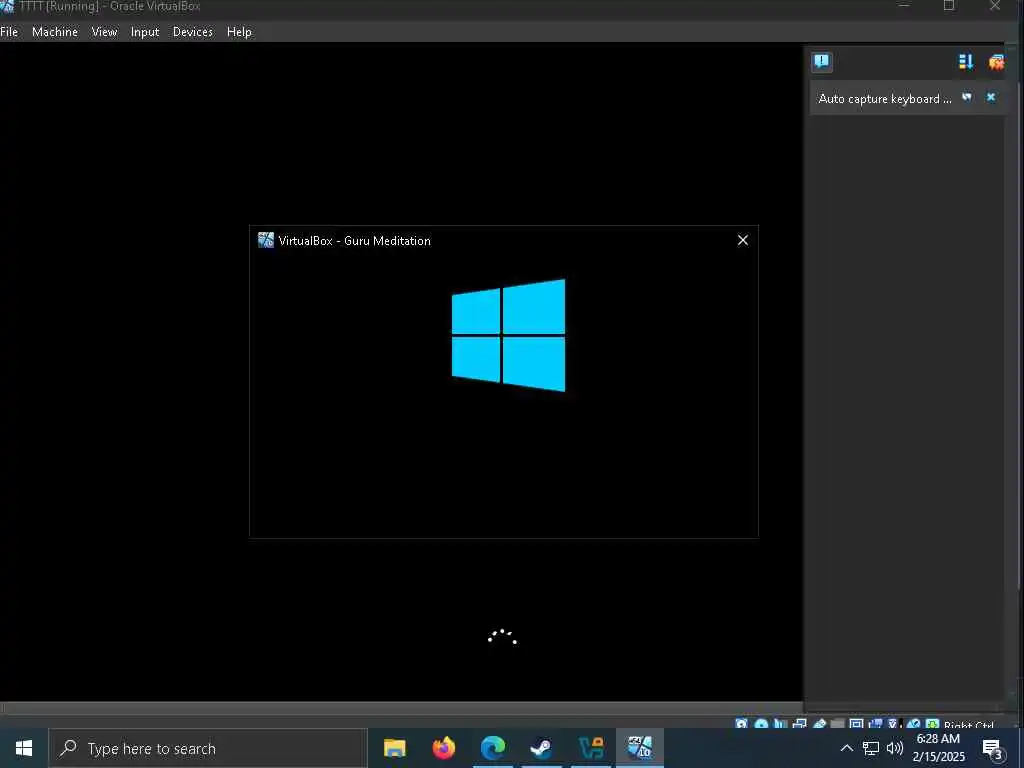The height and width of the screenshot is (768, 1024).
Task: Click the hard disk status bar indicator
Action: coord(741,724)
